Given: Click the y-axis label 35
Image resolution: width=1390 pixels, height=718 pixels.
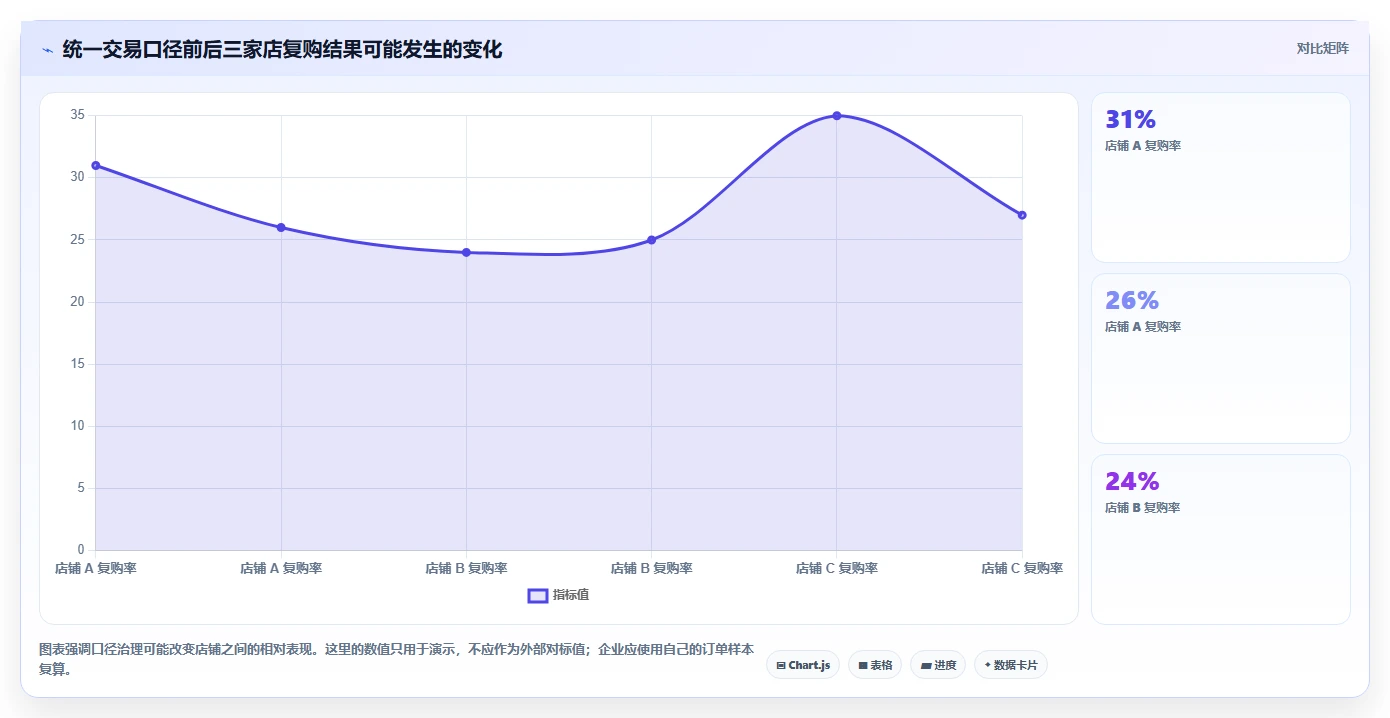Looking at the screenshot, I should (x=77, y=115).
